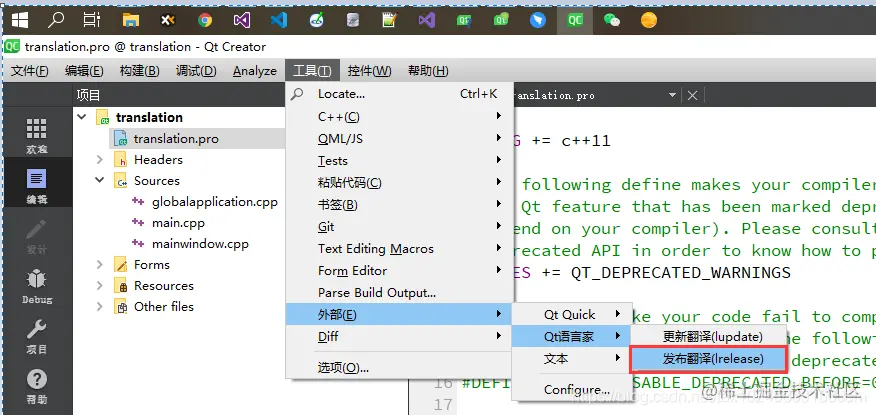The height and width of the screenshot is (415, 876).
Task: Choose Configure... in the 外部 submenu
Action: pos(572,389)
